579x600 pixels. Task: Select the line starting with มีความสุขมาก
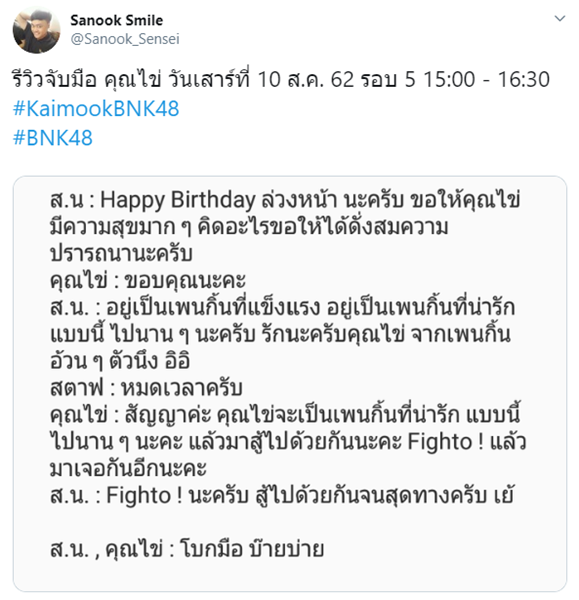pyautogui.click(x=249, y=227)
